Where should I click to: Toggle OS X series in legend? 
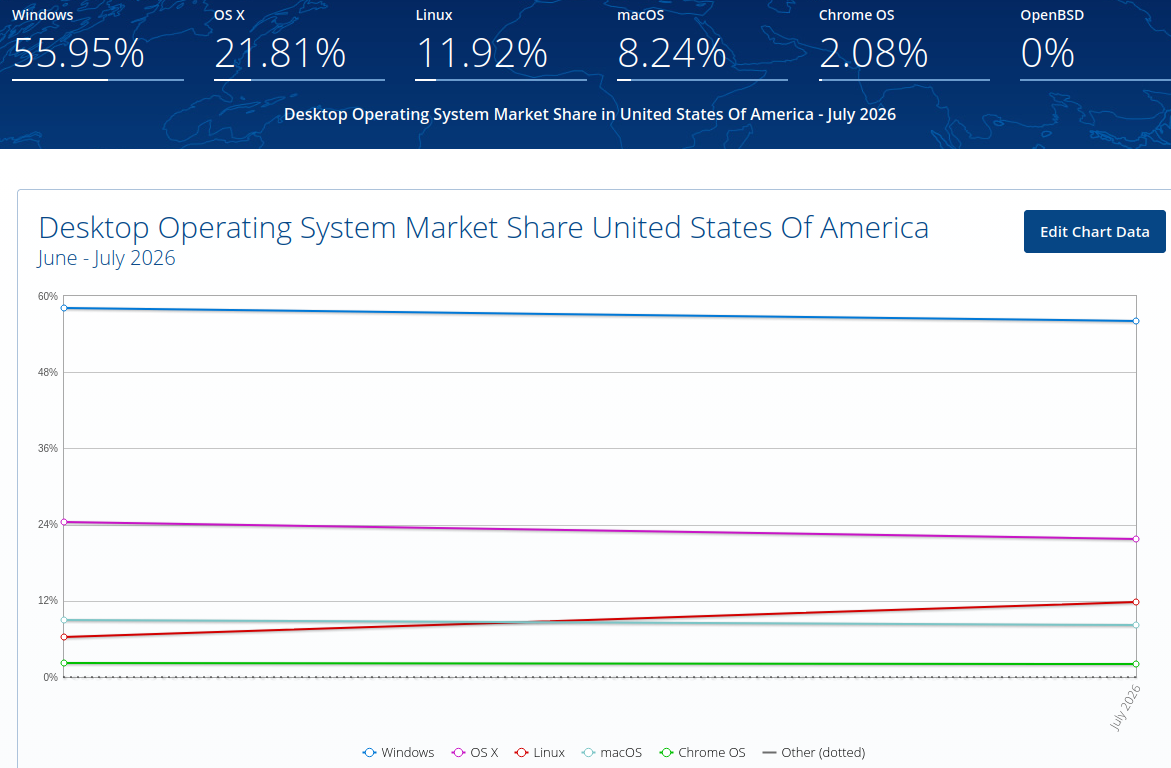(475, 752)
